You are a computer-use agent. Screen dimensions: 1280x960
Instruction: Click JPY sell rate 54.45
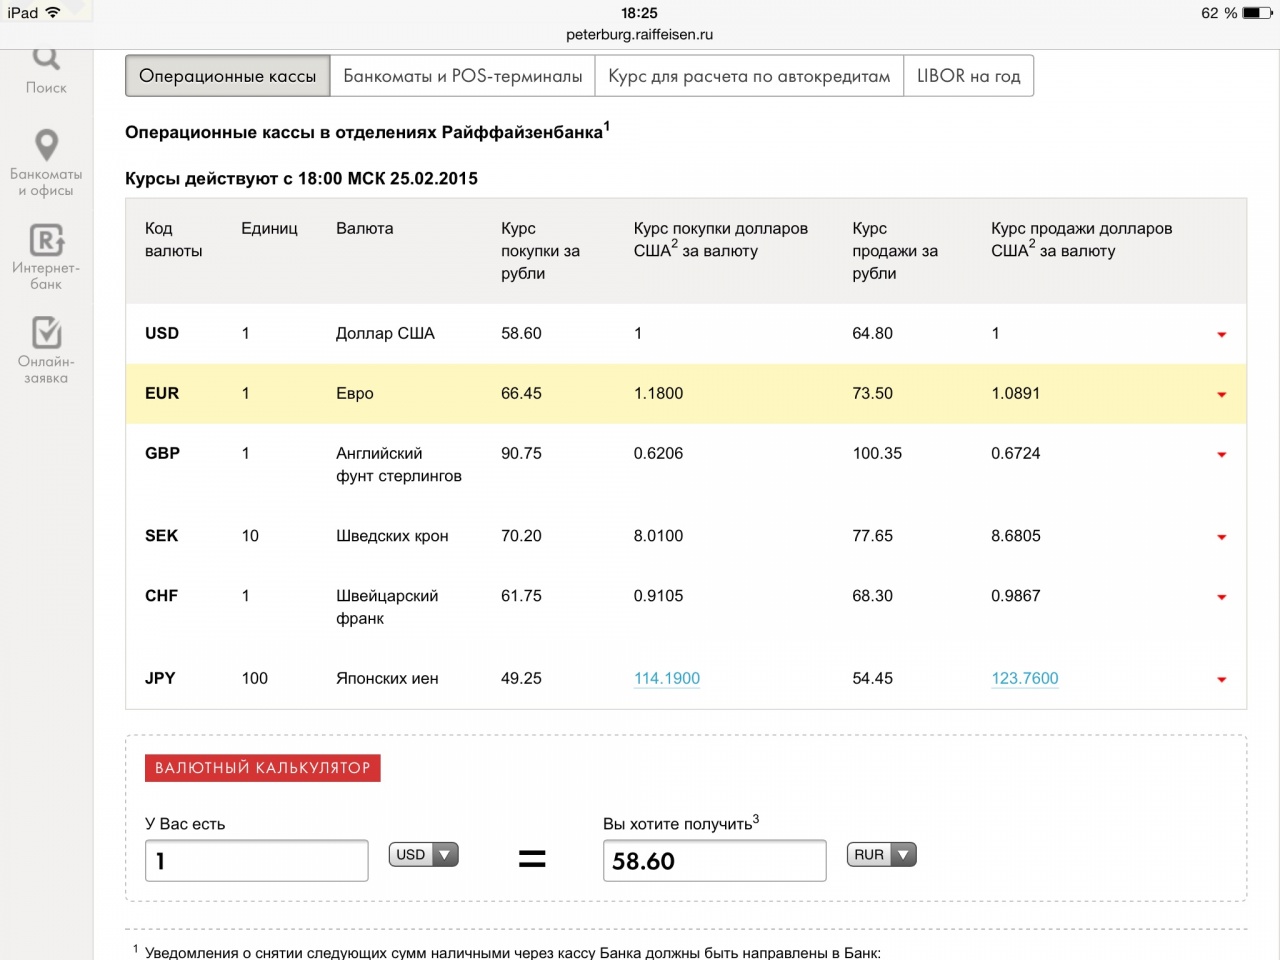[x=872, y=678]
